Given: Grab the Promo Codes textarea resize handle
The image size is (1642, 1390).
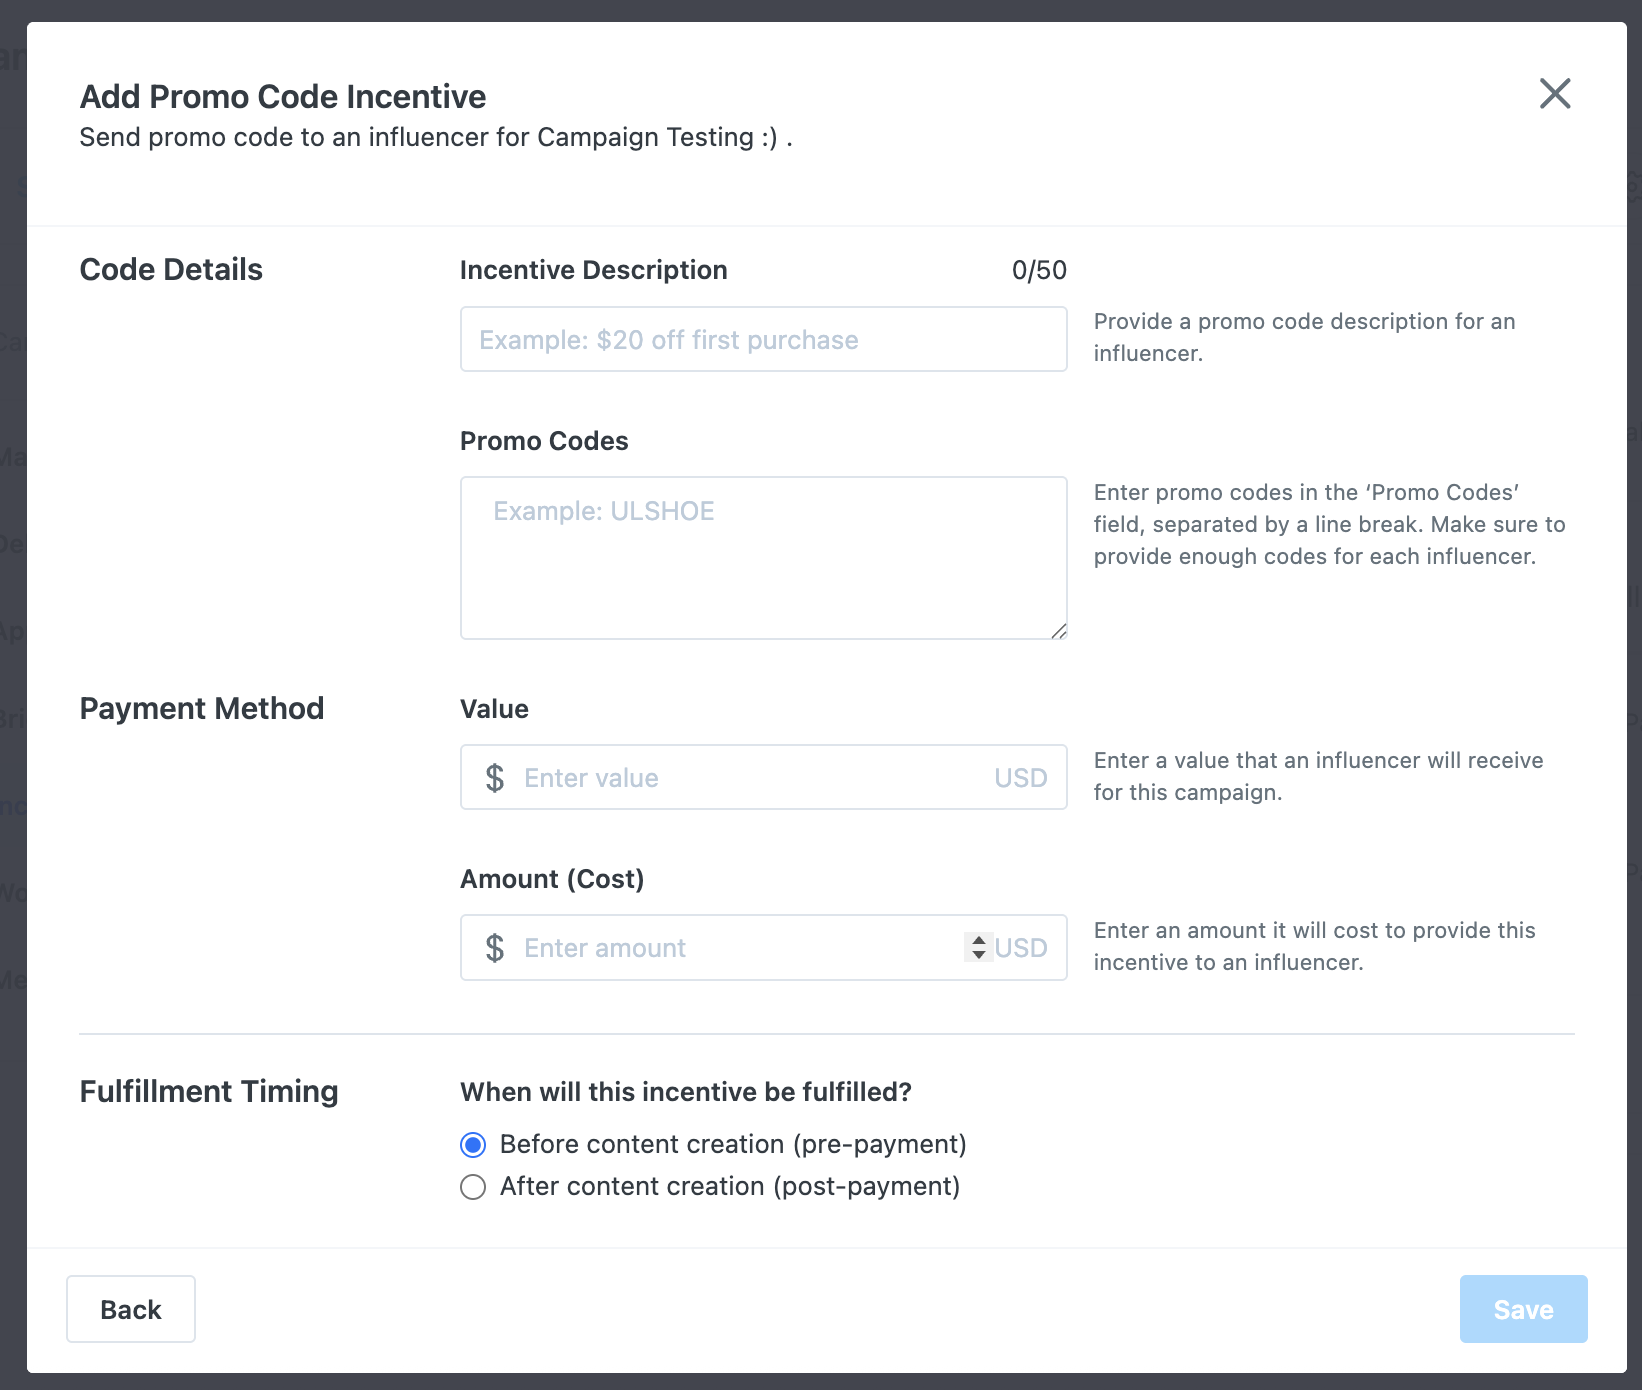Looking at the screenshot, I should [1059, 631].
